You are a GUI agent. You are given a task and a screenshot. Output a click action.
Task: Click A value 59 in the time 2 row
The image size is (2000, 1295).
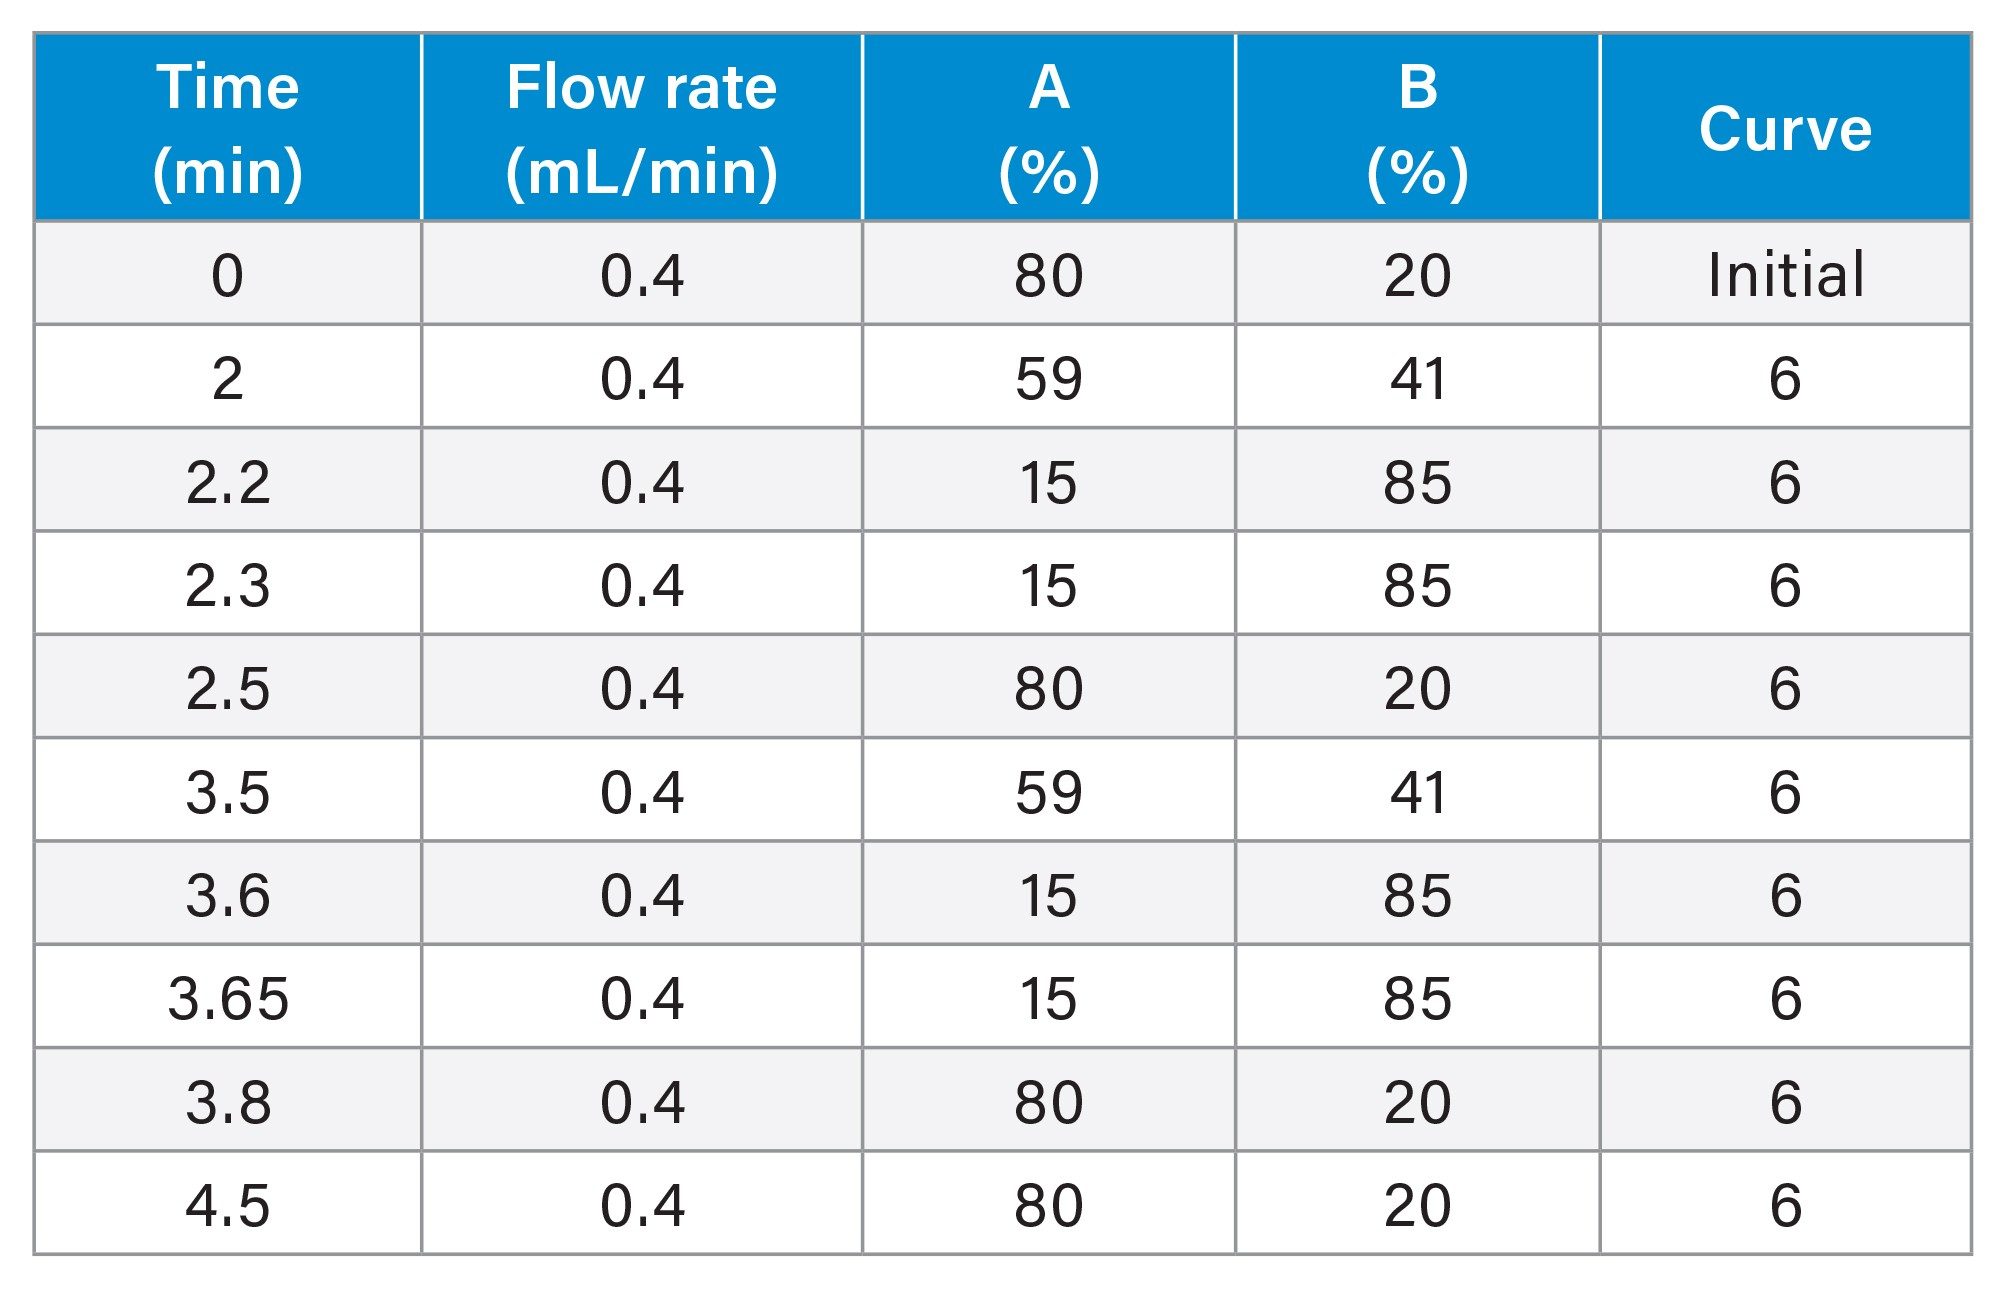pyautogui.click(x=1048, y=377)
